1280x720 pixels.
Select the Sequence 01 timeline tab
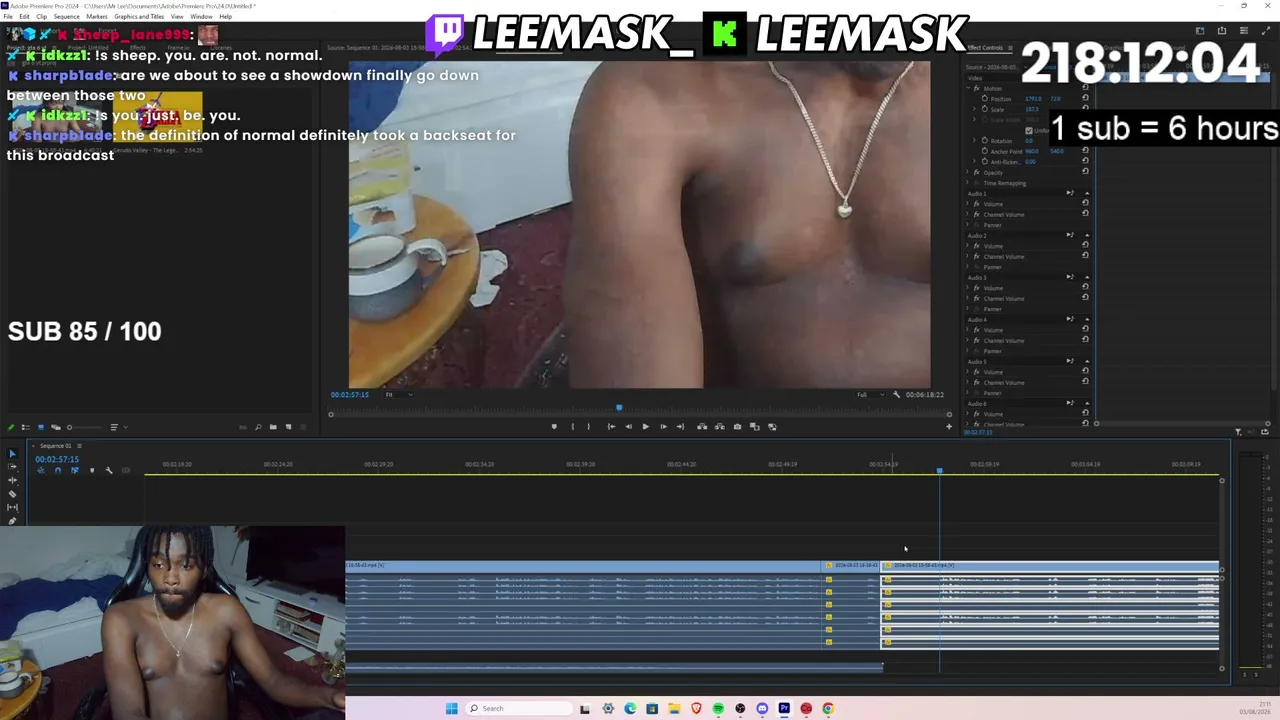(55, 446)
